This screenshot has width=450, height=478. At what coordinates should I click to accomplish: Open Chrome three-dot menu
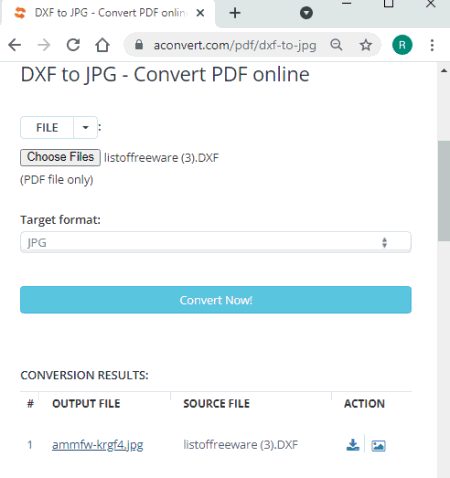tap(432, 45)
